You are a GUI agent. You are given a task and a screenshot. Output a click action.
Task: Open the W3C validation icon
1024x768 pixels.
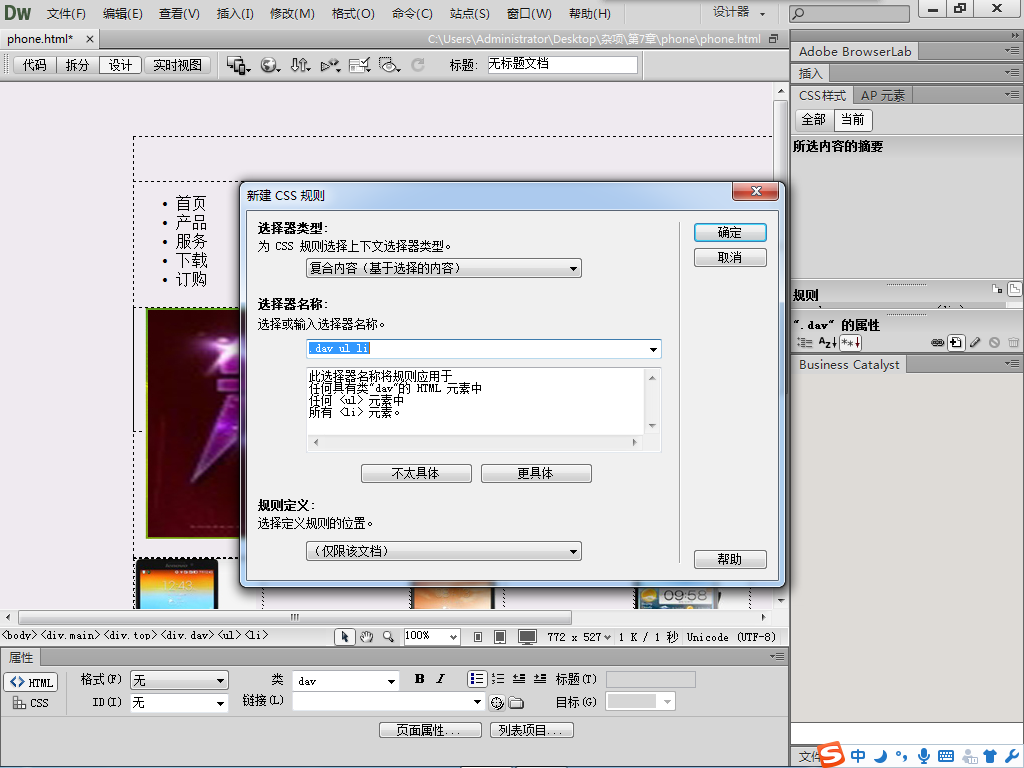[x=330, y=65]
